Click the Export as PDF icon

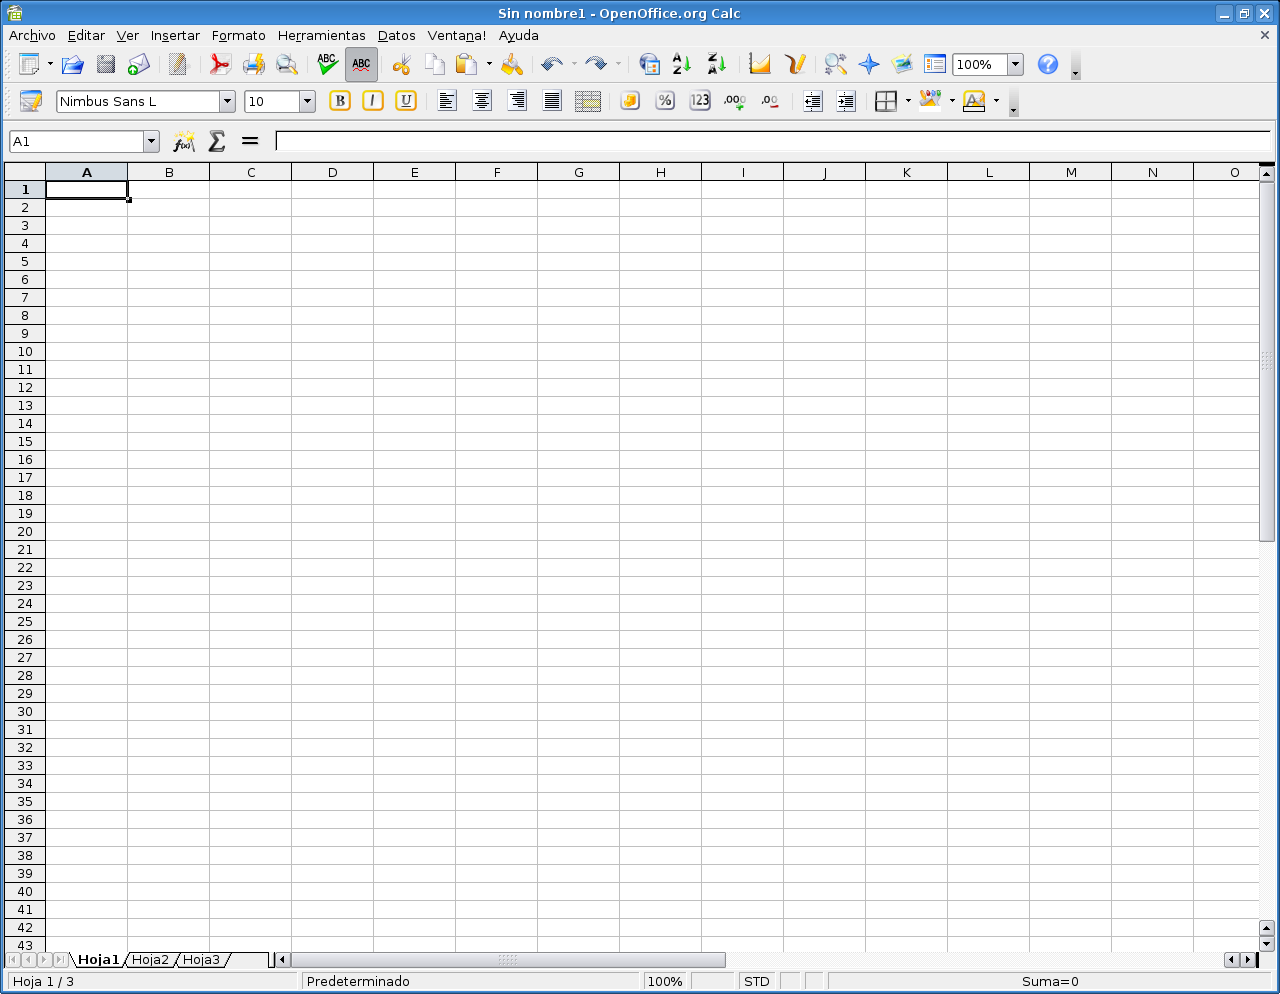(220, 65)
